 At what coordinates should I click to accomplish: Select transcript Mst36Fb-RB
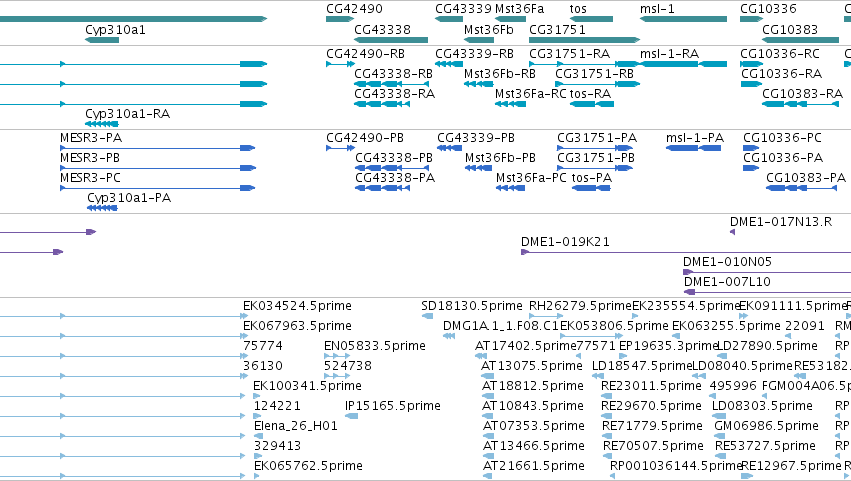pyautogui.click(x=500, y=74)
